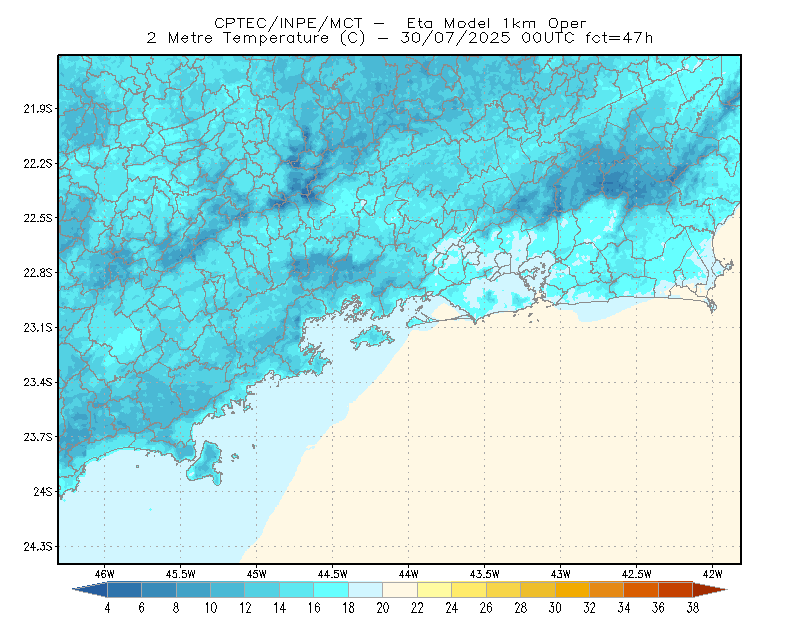The image size is (800, 618).
Task: Click the 28-30 colorbar swatch
Action: coord(538,590)
